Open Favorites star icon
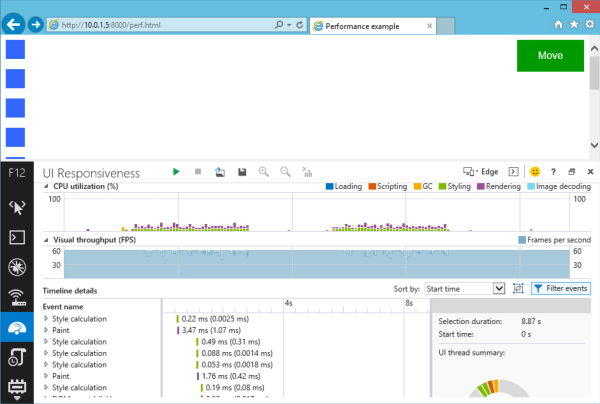This screenshot has width=600, height=404. pyautogui.click(x=574, y=24)
